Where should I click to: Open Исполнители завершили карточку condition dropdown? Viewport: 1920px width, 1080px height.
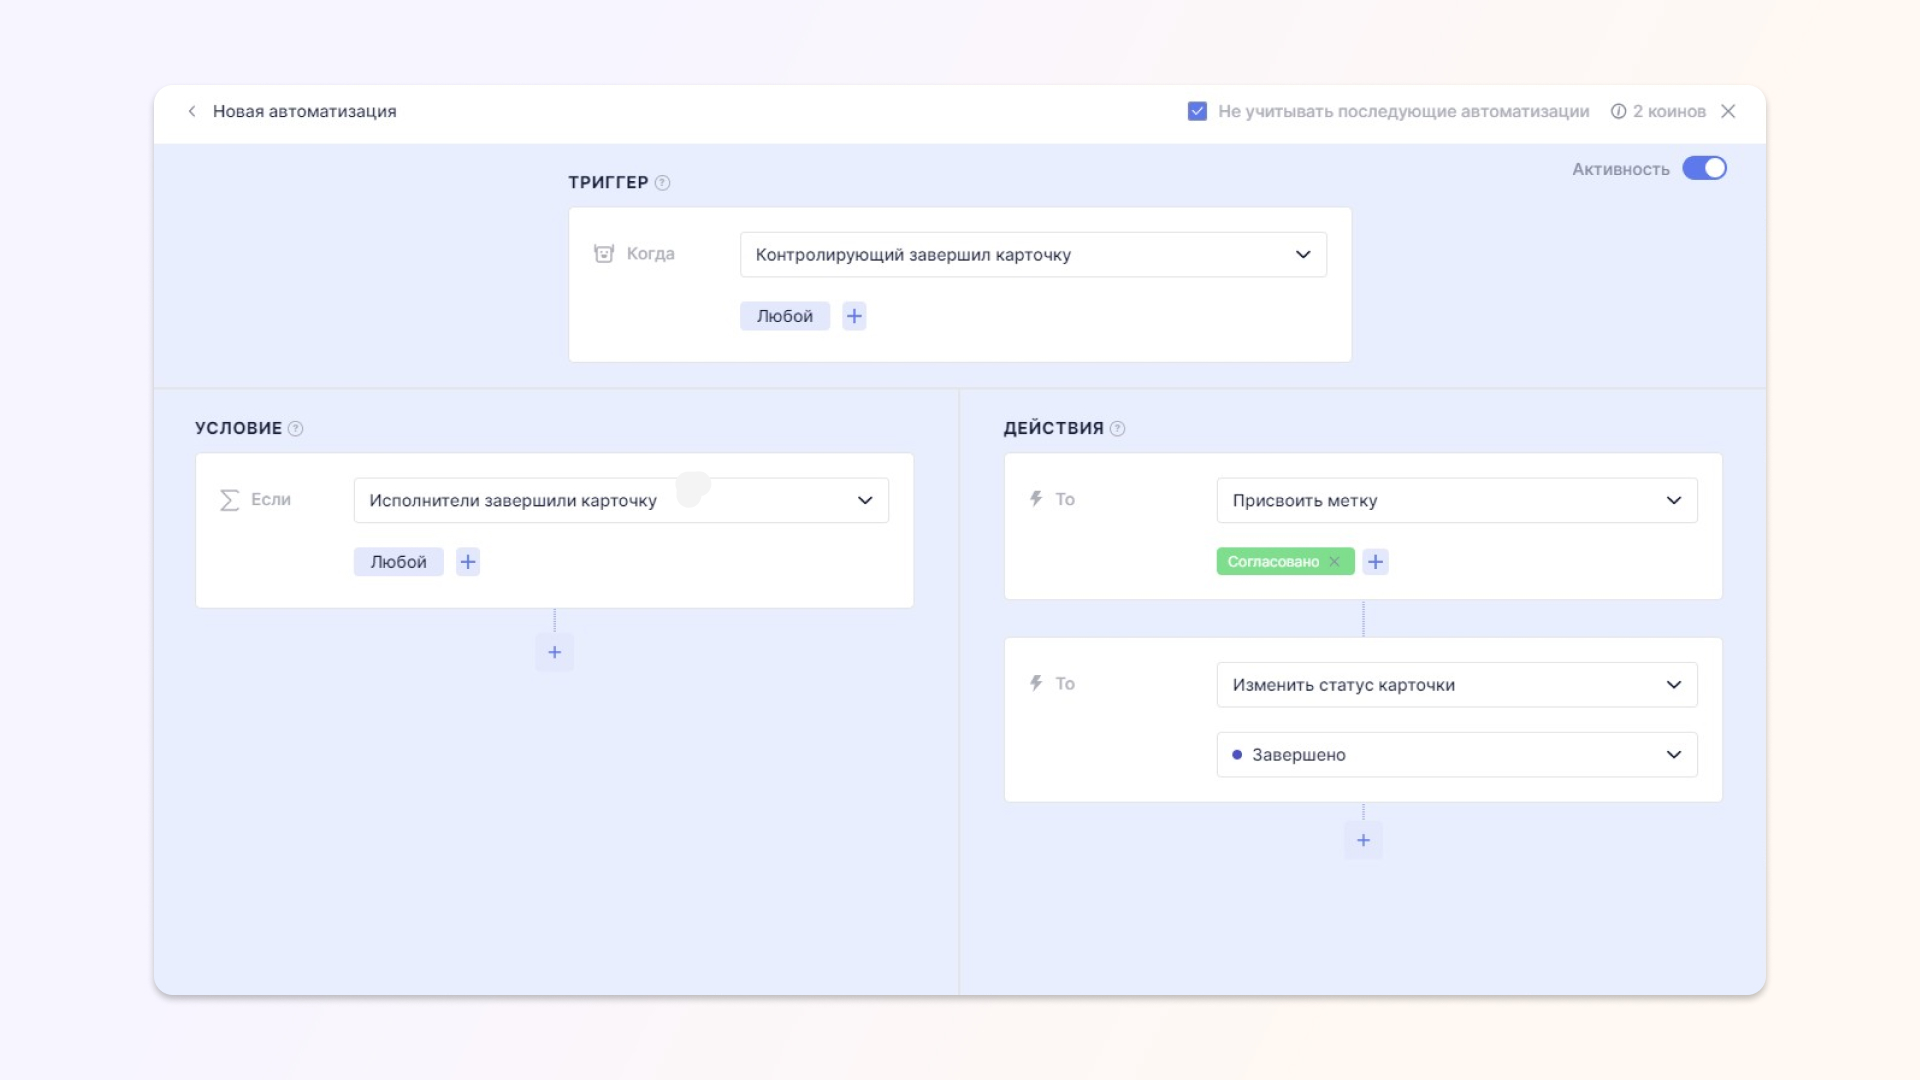[x=621, y=501]
